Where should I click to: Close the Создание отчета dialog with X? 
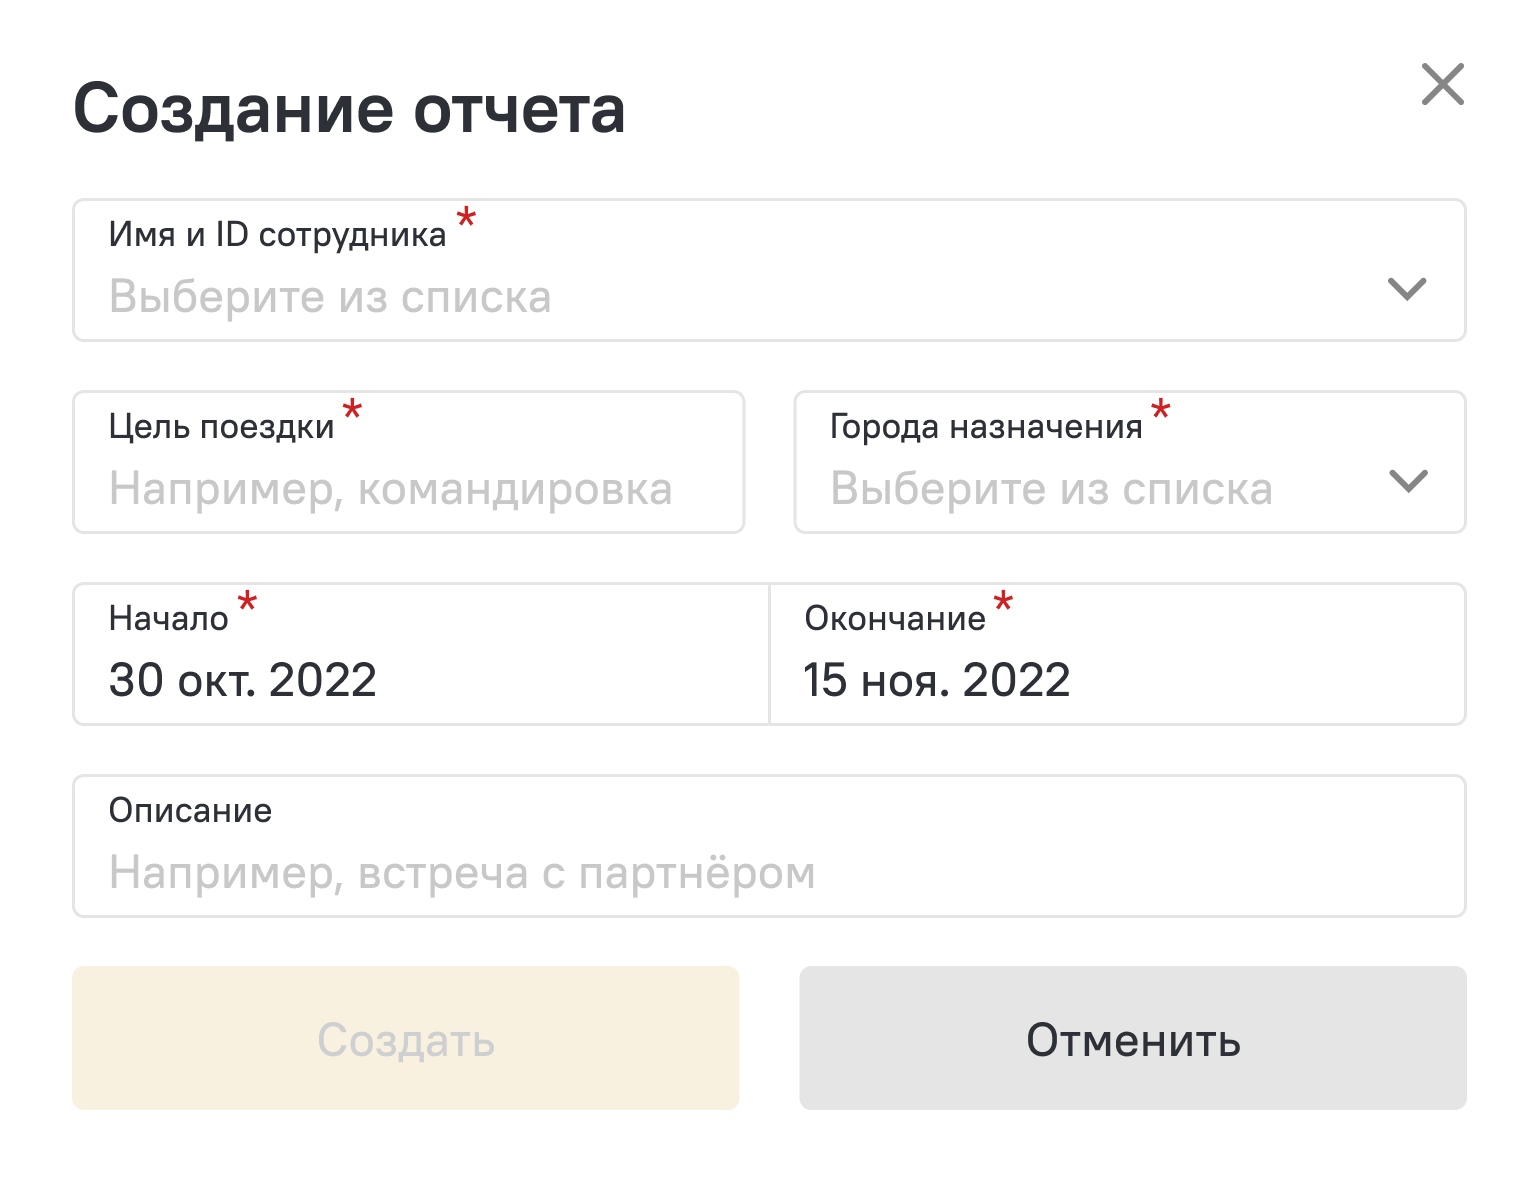pyautogui.click(x=1442, y=85)
